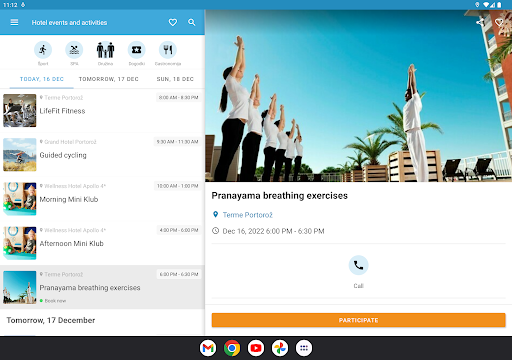The height and width of the screenshot is (360, 512).
Task: Click the Pranayama breathing exercises heading
Action: pyautogui.click(x=279, y=196)
